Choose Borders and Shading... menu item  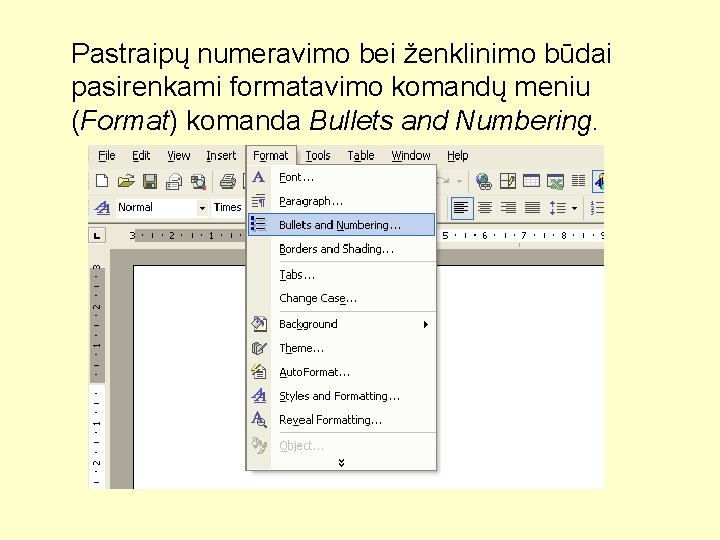(x=341, y=249)
